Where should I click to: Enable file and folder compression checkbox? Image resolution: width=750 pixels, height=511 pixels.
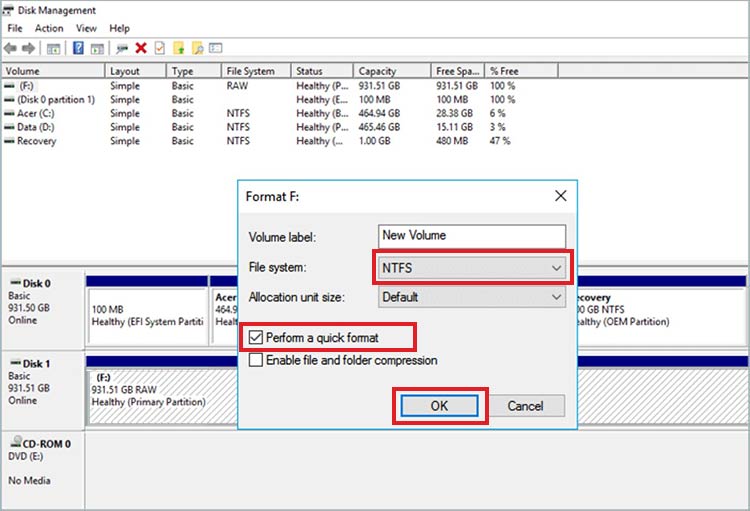point(256,360)
